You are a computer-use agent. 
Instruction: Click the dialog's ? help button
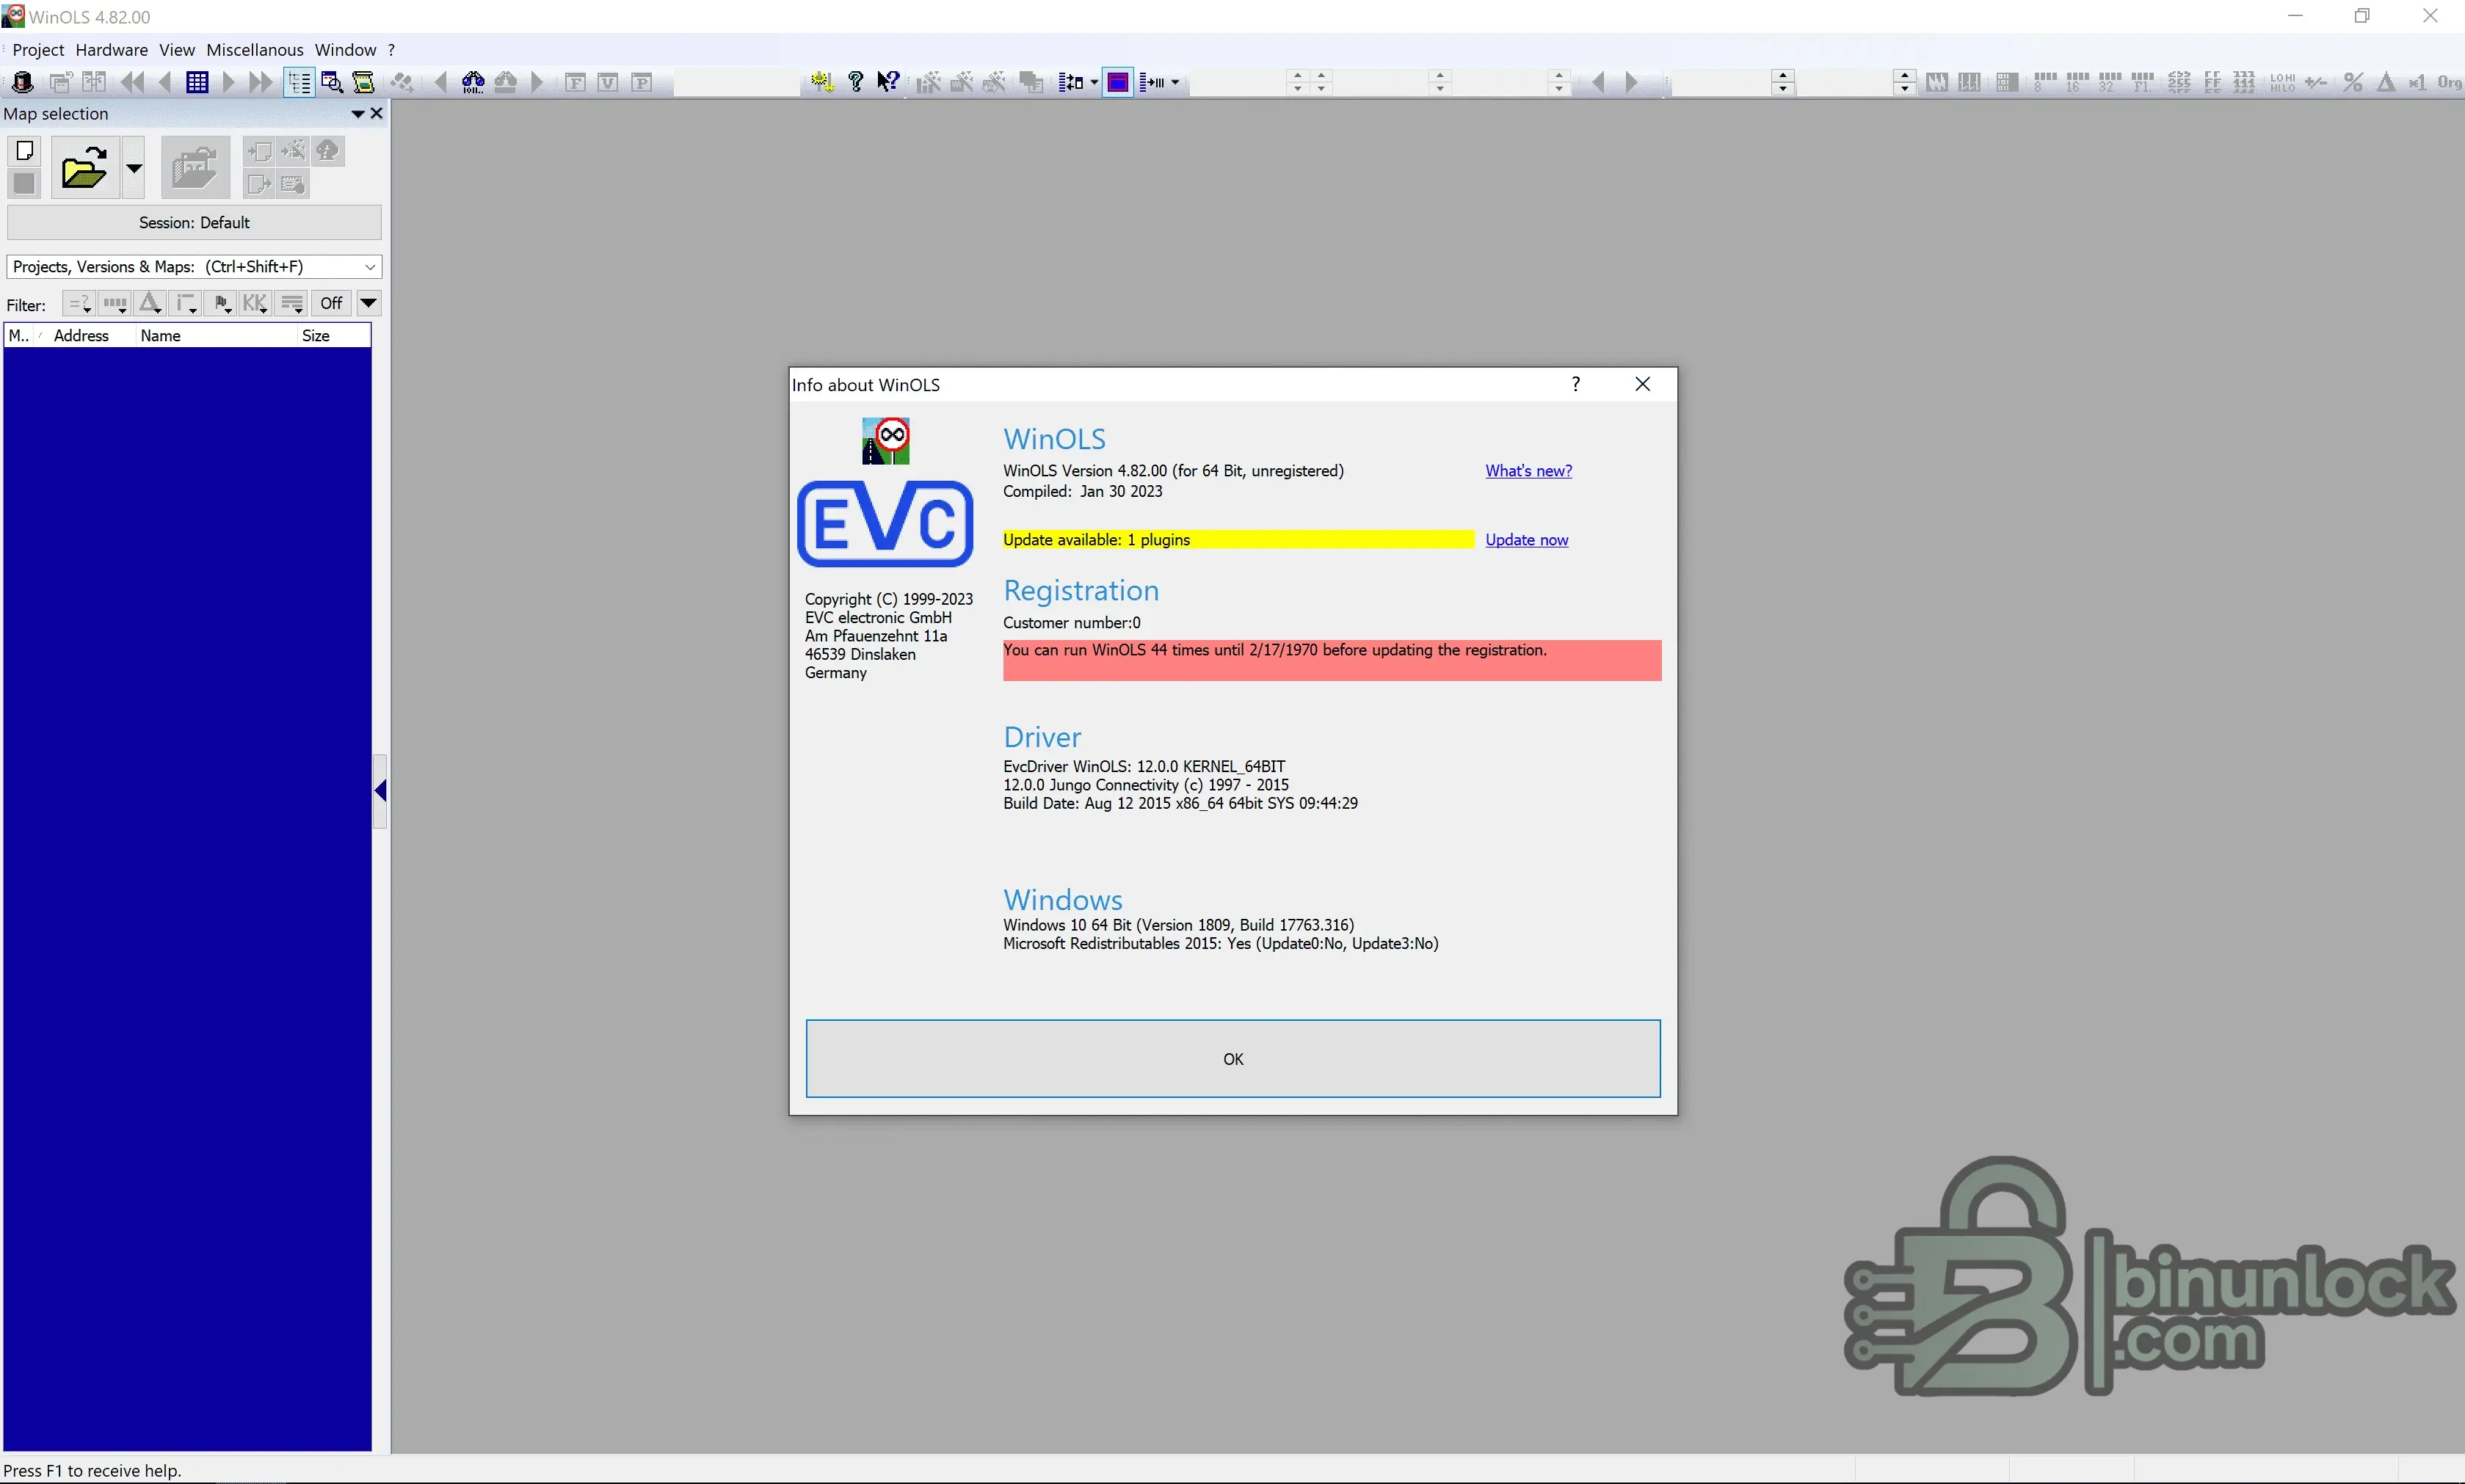pyautogui.click(x=1576, y=385)
